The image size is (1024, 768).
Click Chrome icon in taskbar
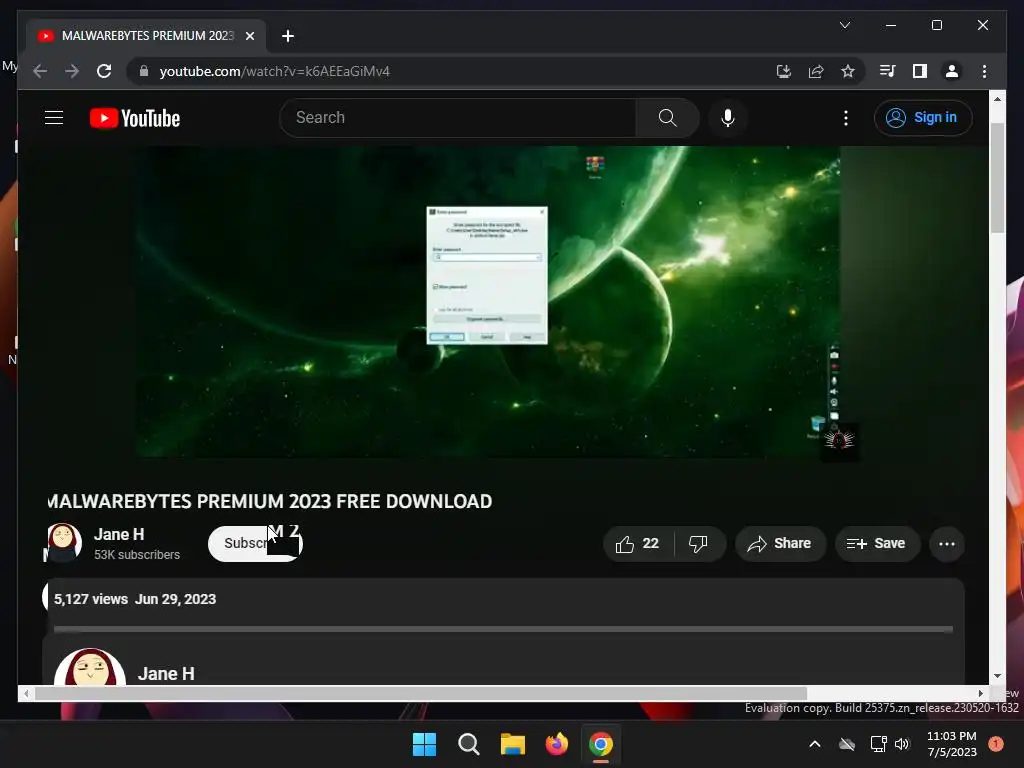coord(601,744)
